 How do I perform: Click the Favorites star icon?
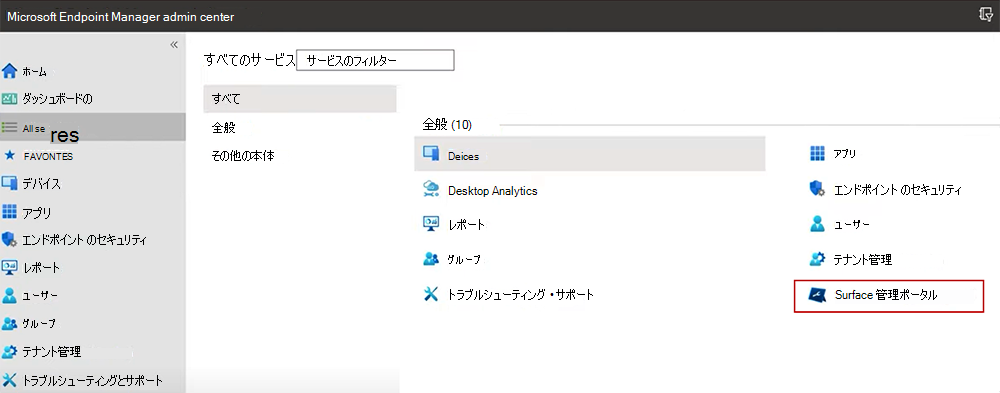pyautogui.click(x=10, y=156)
